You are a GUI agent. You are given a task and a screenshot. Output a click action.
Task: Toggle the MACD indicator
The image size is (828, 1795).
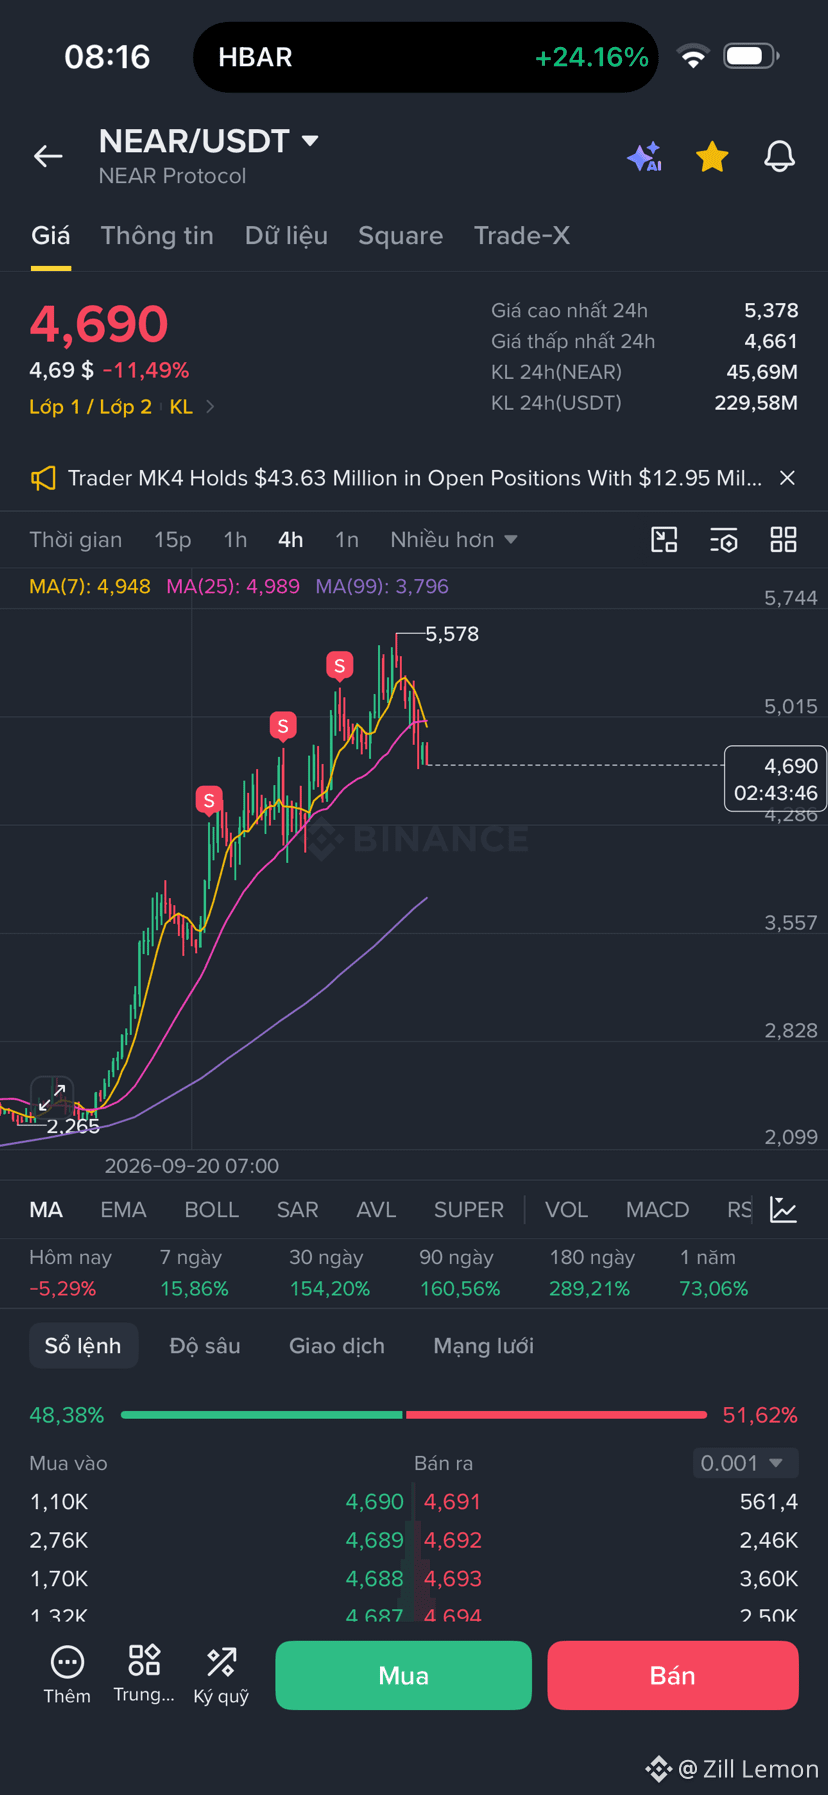(x=657, y=1210)
